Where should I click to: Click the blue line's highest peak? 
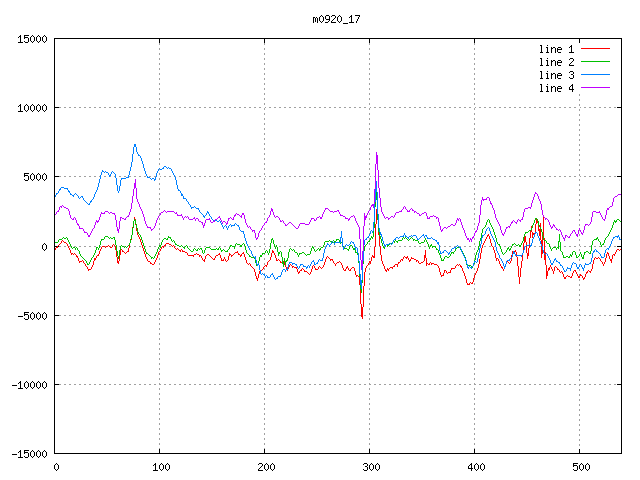pos(135,144)
